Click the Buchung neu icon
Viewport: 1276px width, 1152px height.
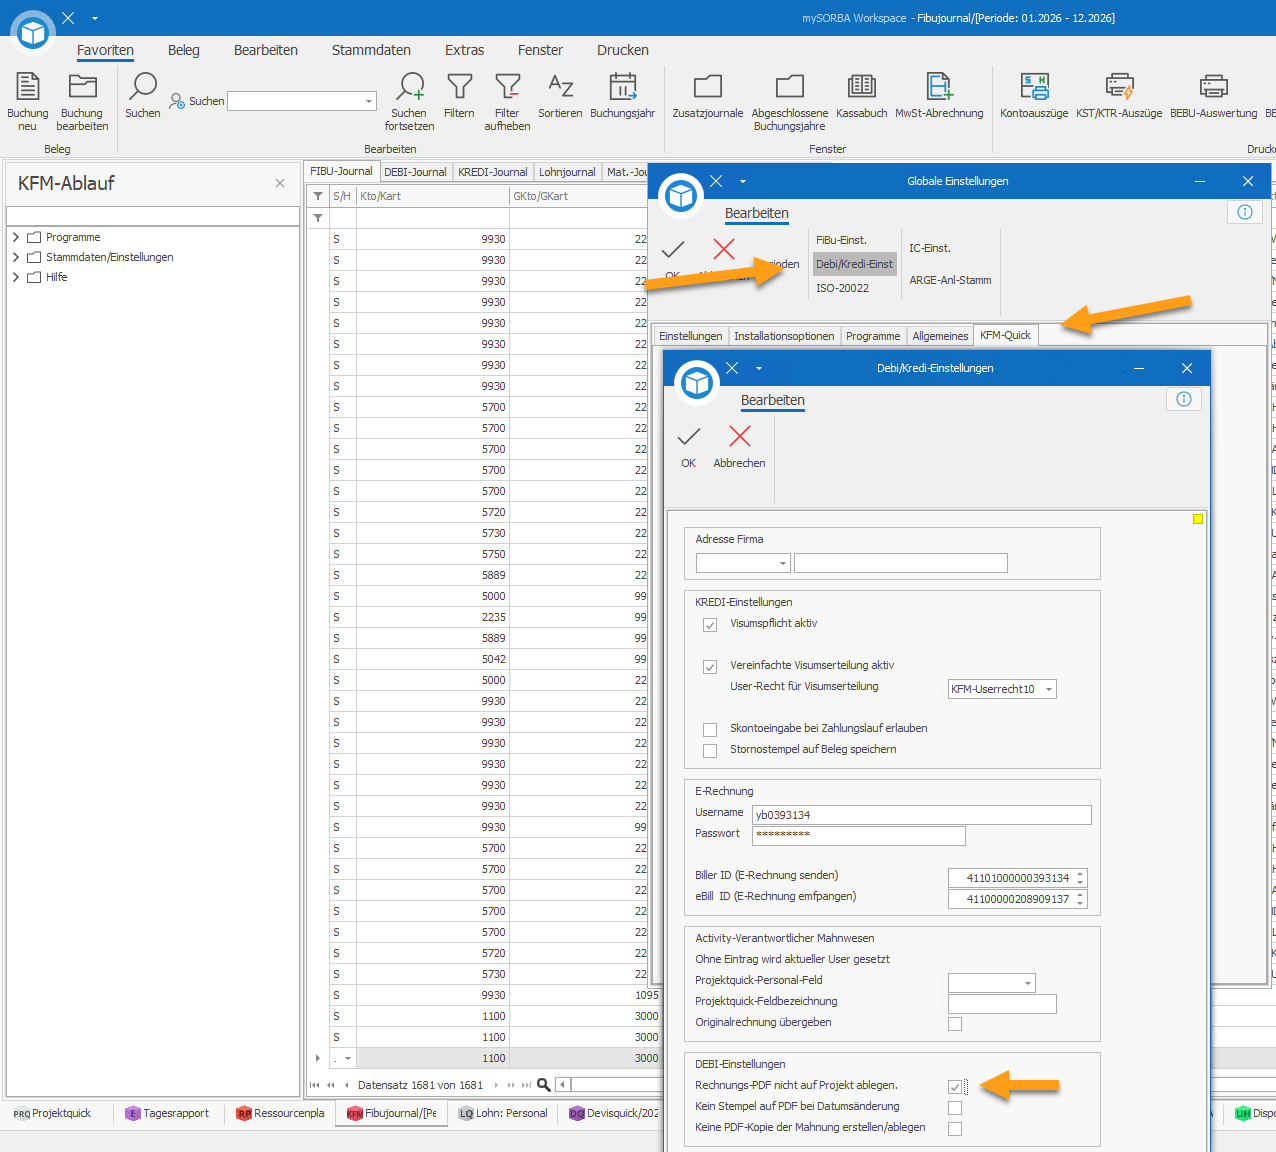coord(28,87)
